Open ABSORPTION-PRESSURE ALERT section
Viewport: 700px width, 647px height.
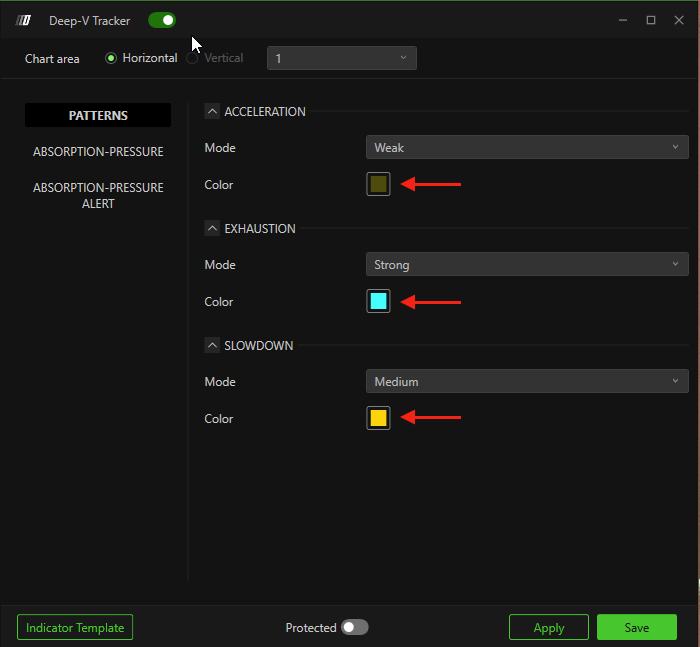[x=98, y=195]
